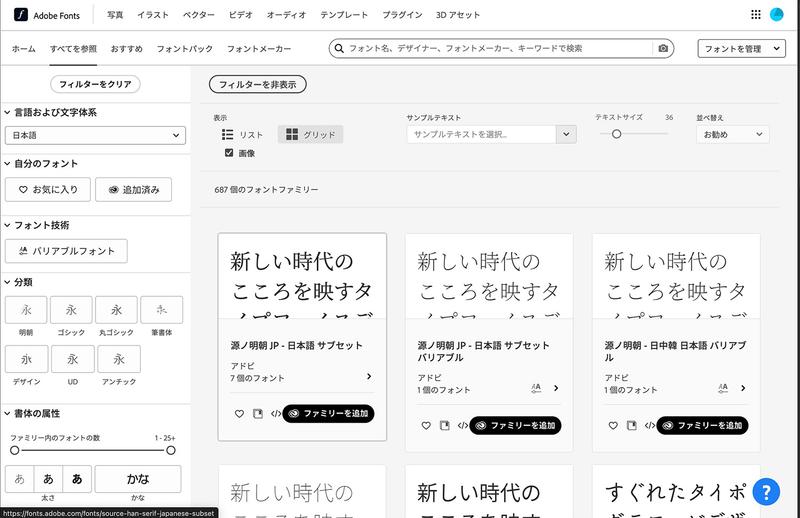The width and height of the screenshot is (800, 518).
Task: Open the お勧め sort order dropdown
Action: [x=732, y=134]
